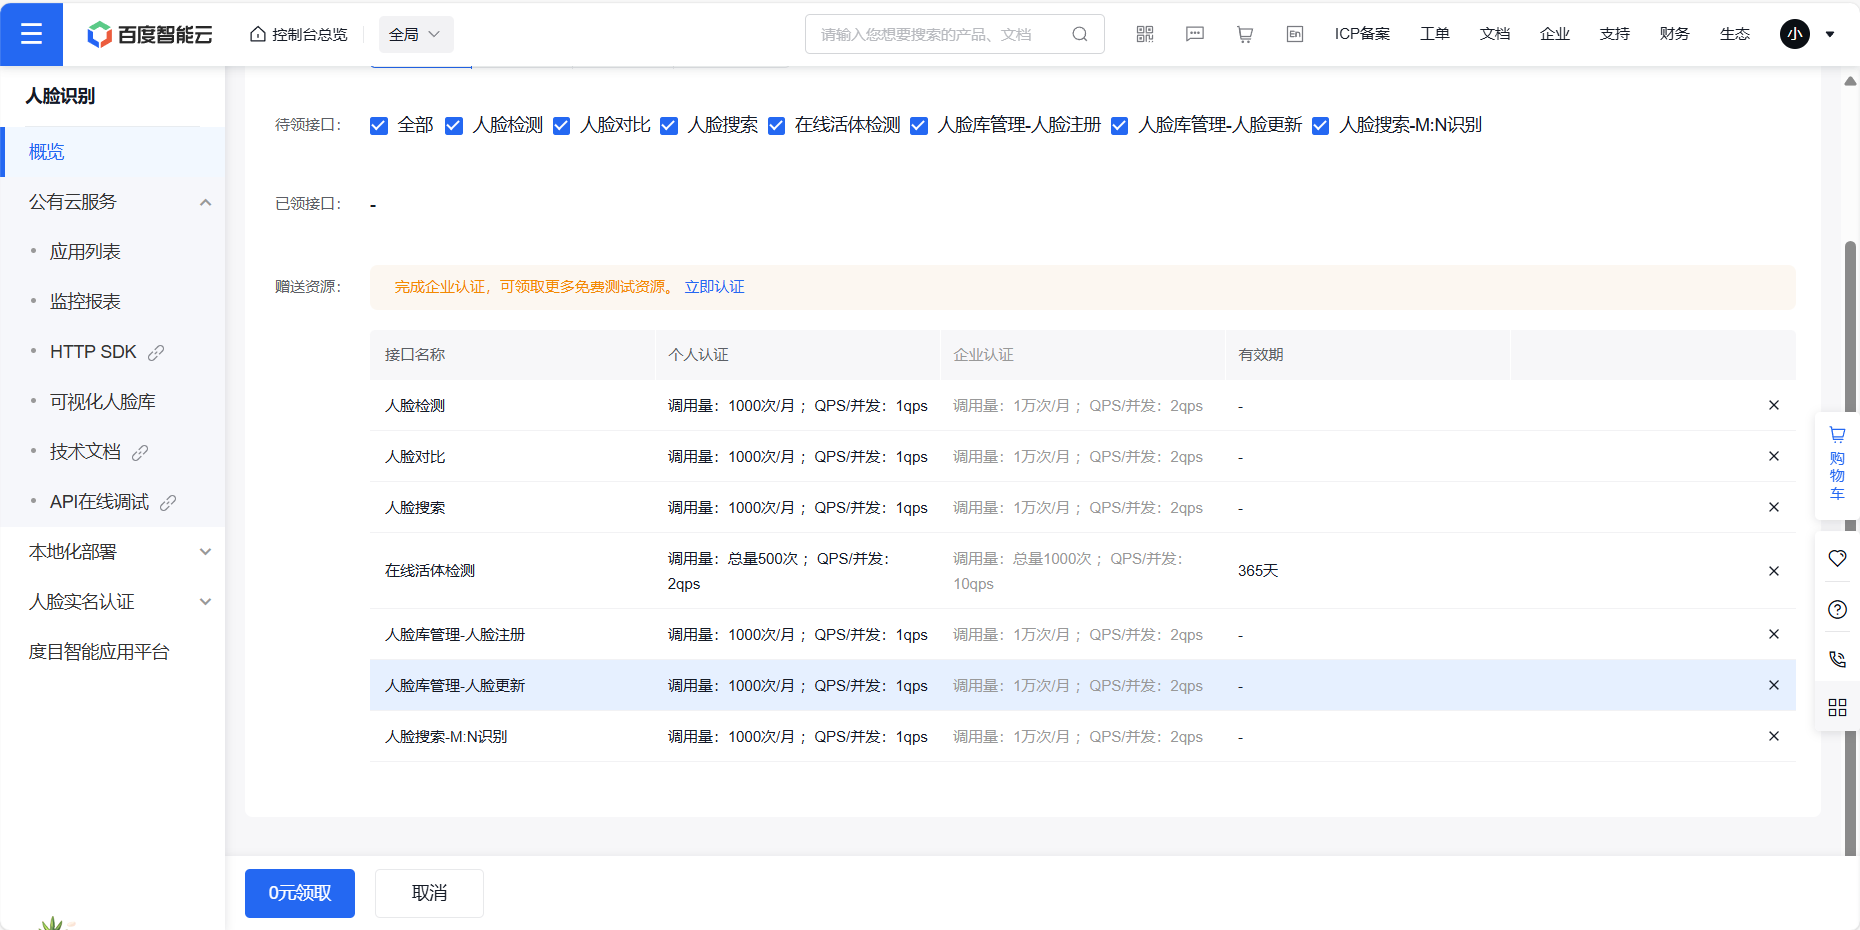Screen dimensions: 1860x930
Task: Open the account dropdown arrow
Action: point(1830,34)
